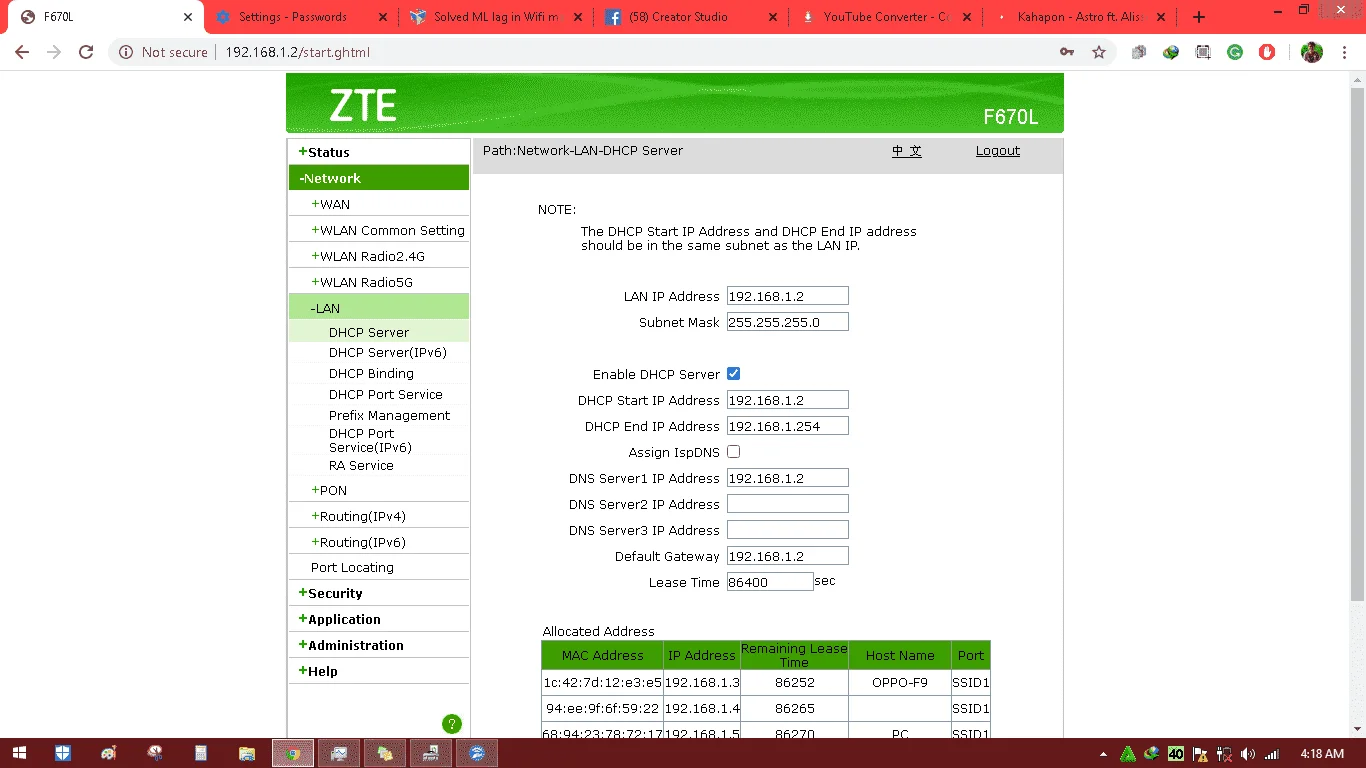Open Snipping Tool from the taskbar
The width and height of the screenshot is (1366, 768).
tap(155, 753)
